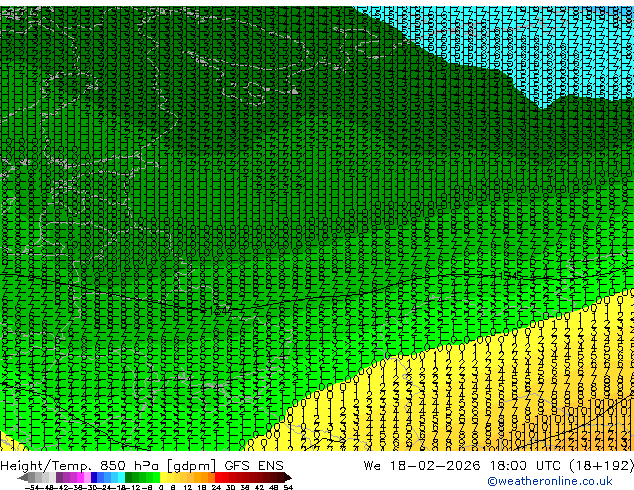
Task: Click the yellow swatch above 0 in legend
Action: pos(163,477)
